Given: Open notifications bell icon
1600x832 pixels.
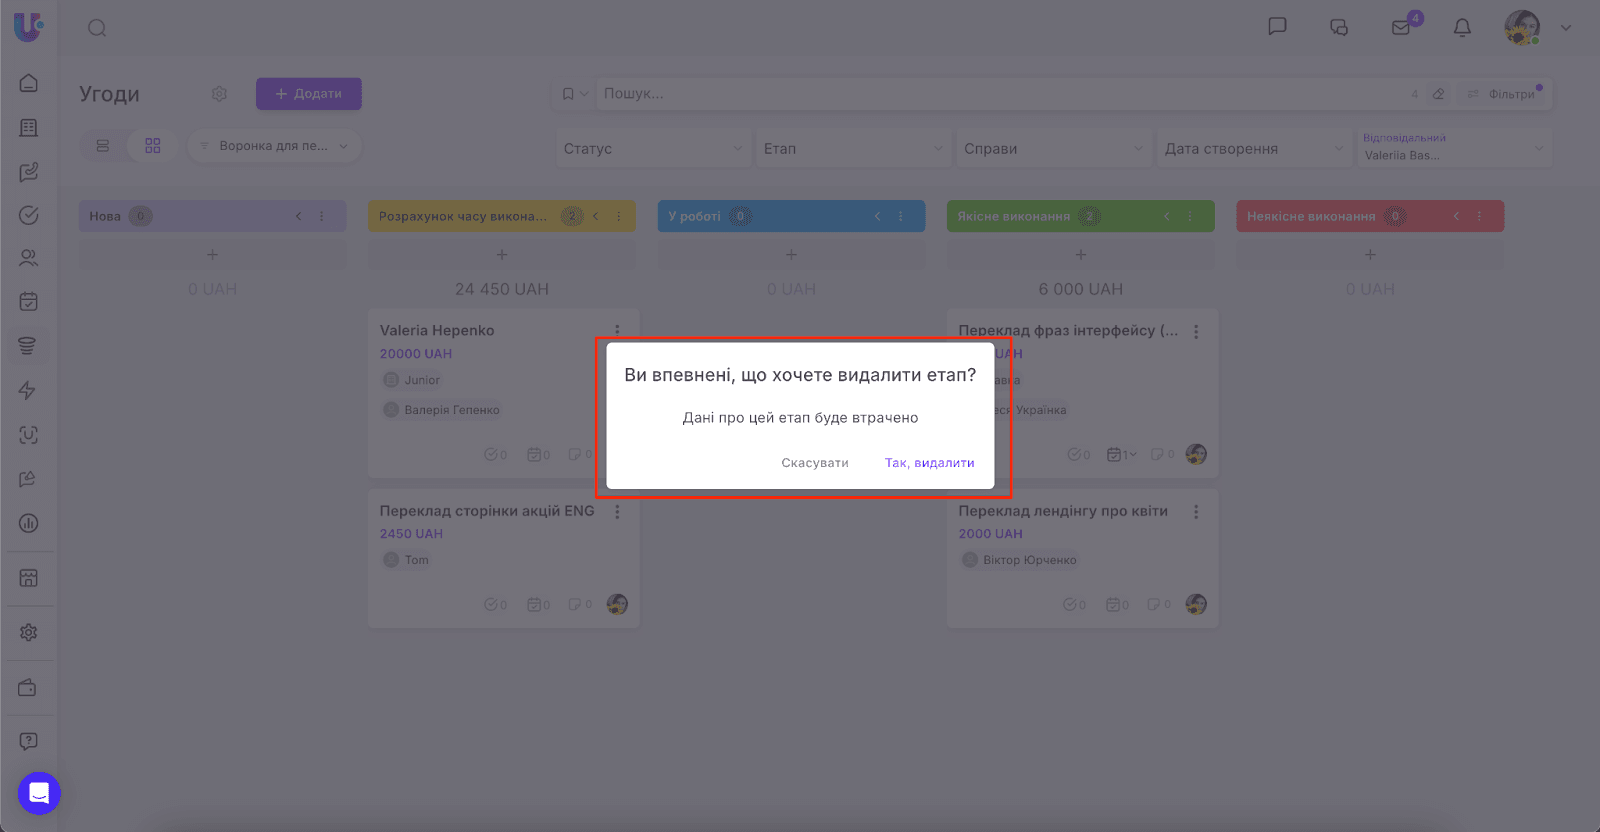Looking at the screenshot, I should coord(1462,28).
